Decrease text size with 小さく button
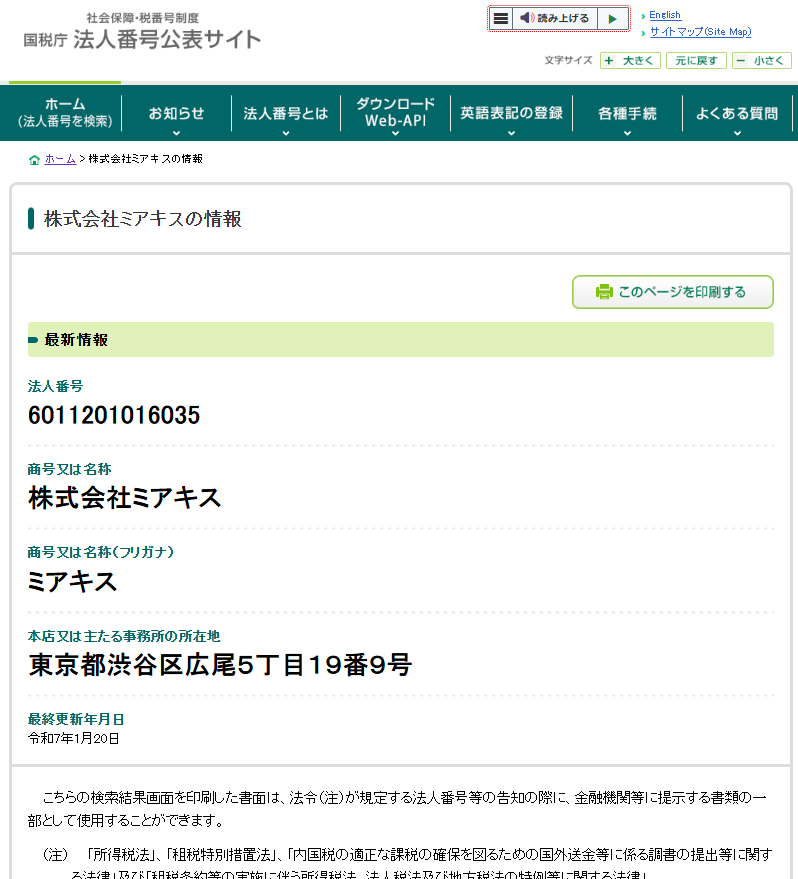The image size is (798, 879). pos(761,61)
